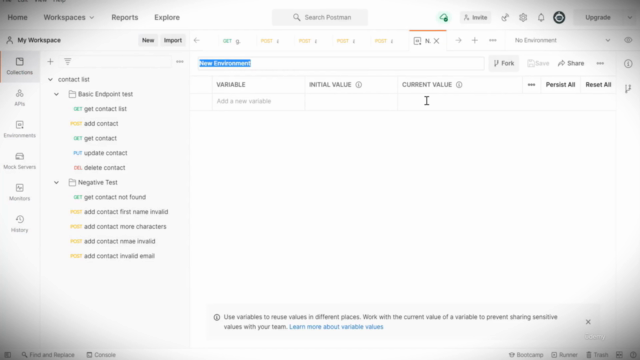Screen dimensions: 640x360
Task: Open notifications bell icon
Action: click(x=541, y=18)
